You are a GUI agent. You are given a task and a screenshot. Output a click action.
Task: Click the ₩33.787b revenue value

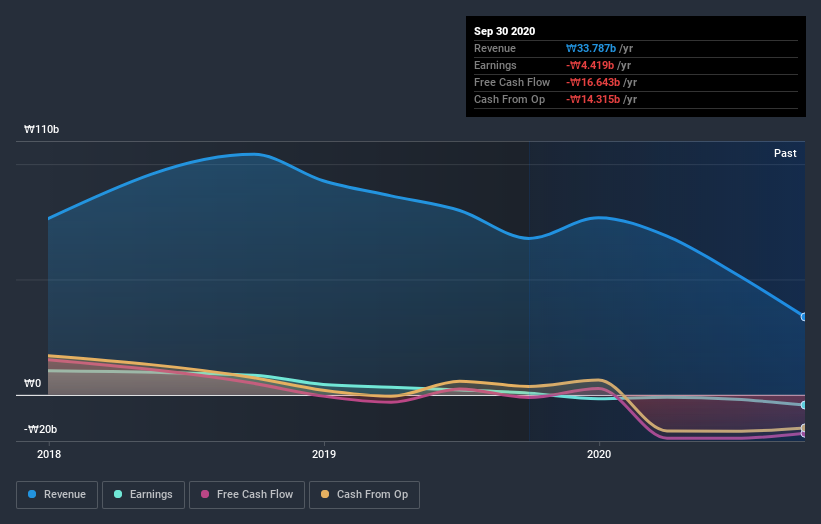591,48
